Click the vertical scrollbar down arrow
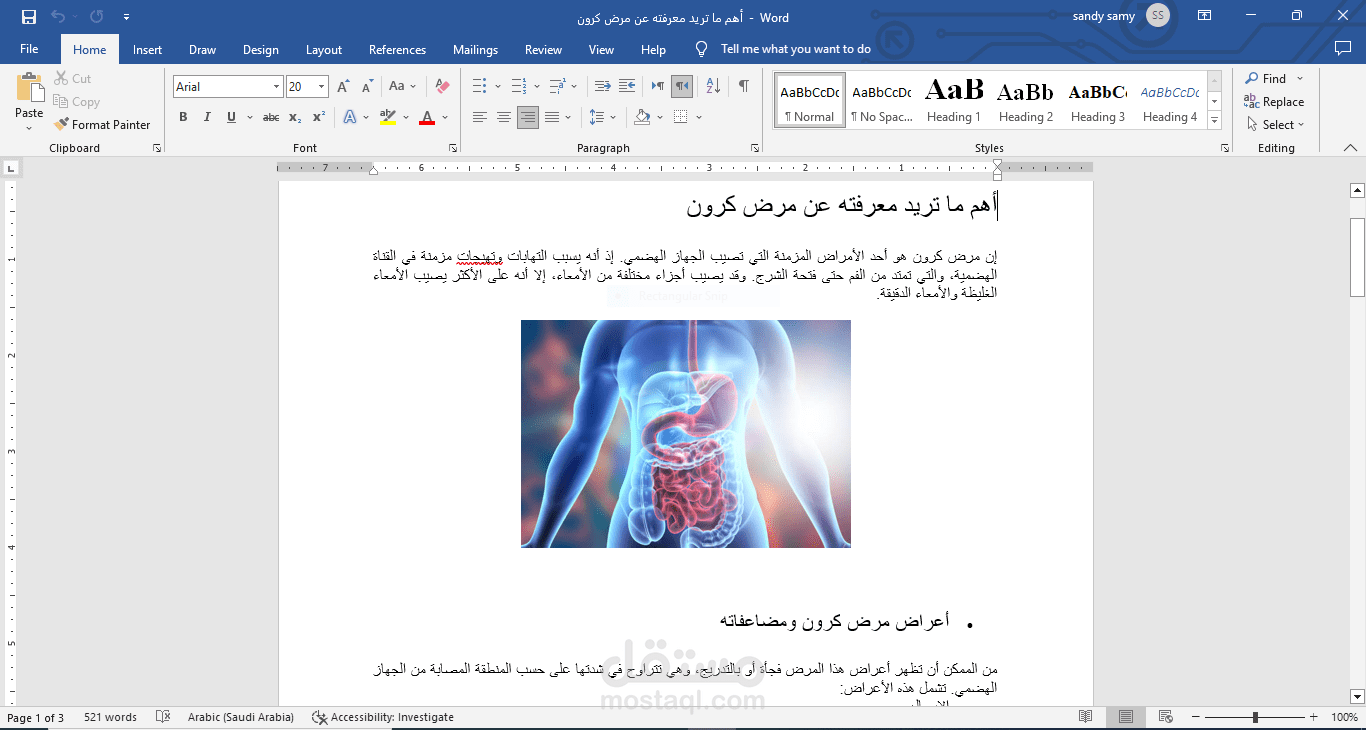Viewport: 1366px width, 730px height. [x=1357, y=696]
